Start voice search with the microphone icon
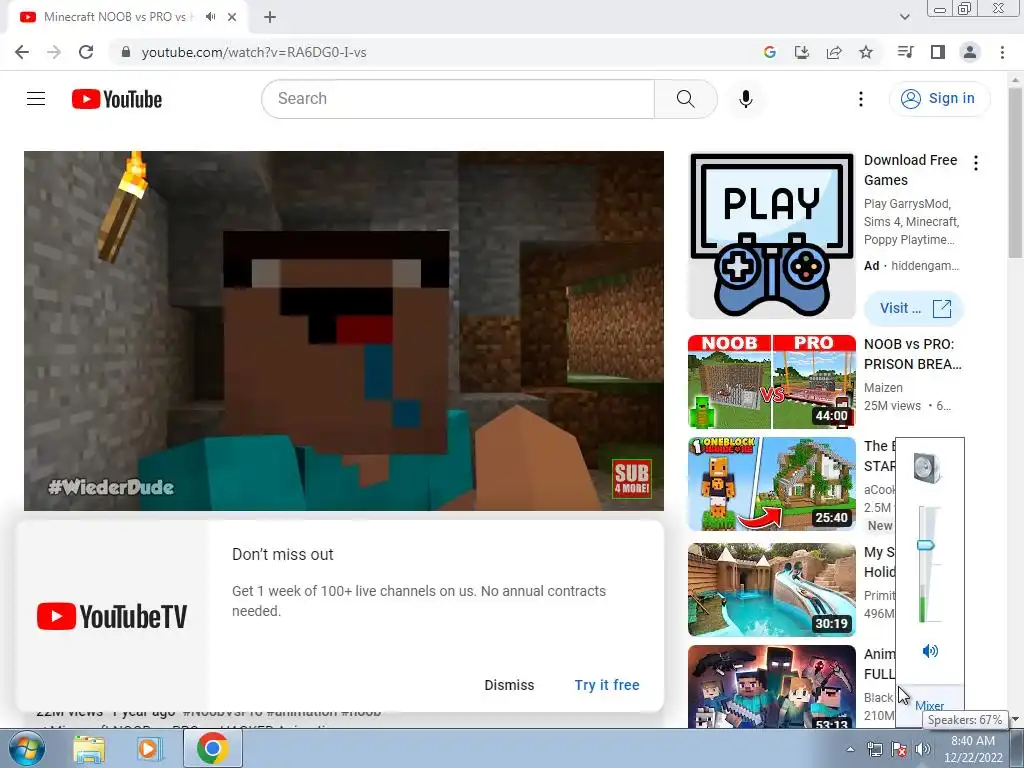This screenshot has width=1024, height=768. click(746, 99)
